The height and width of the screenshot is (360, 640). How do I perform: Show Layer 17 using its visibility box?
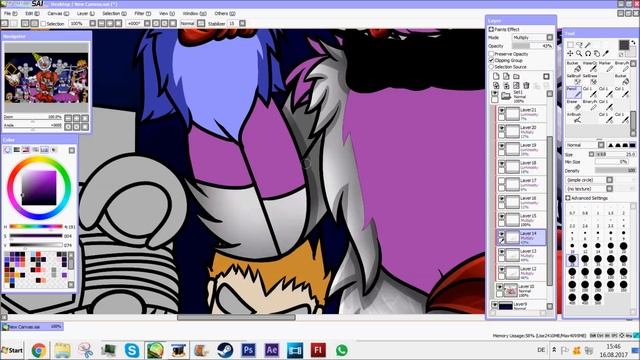501,181
